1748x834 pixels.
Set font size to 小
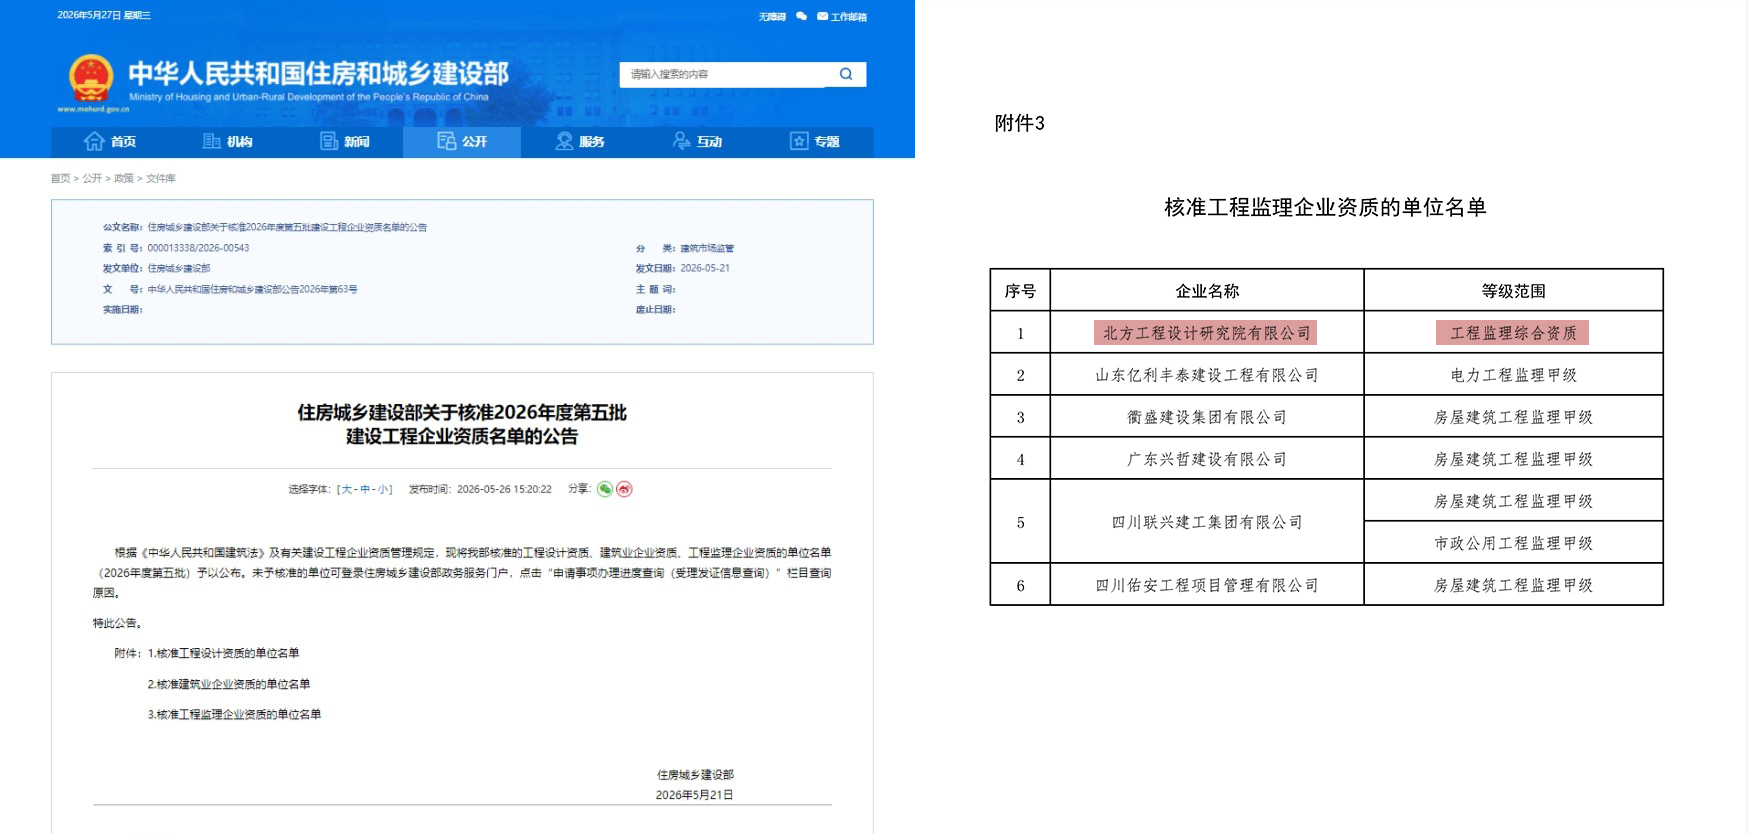[382, 489]
